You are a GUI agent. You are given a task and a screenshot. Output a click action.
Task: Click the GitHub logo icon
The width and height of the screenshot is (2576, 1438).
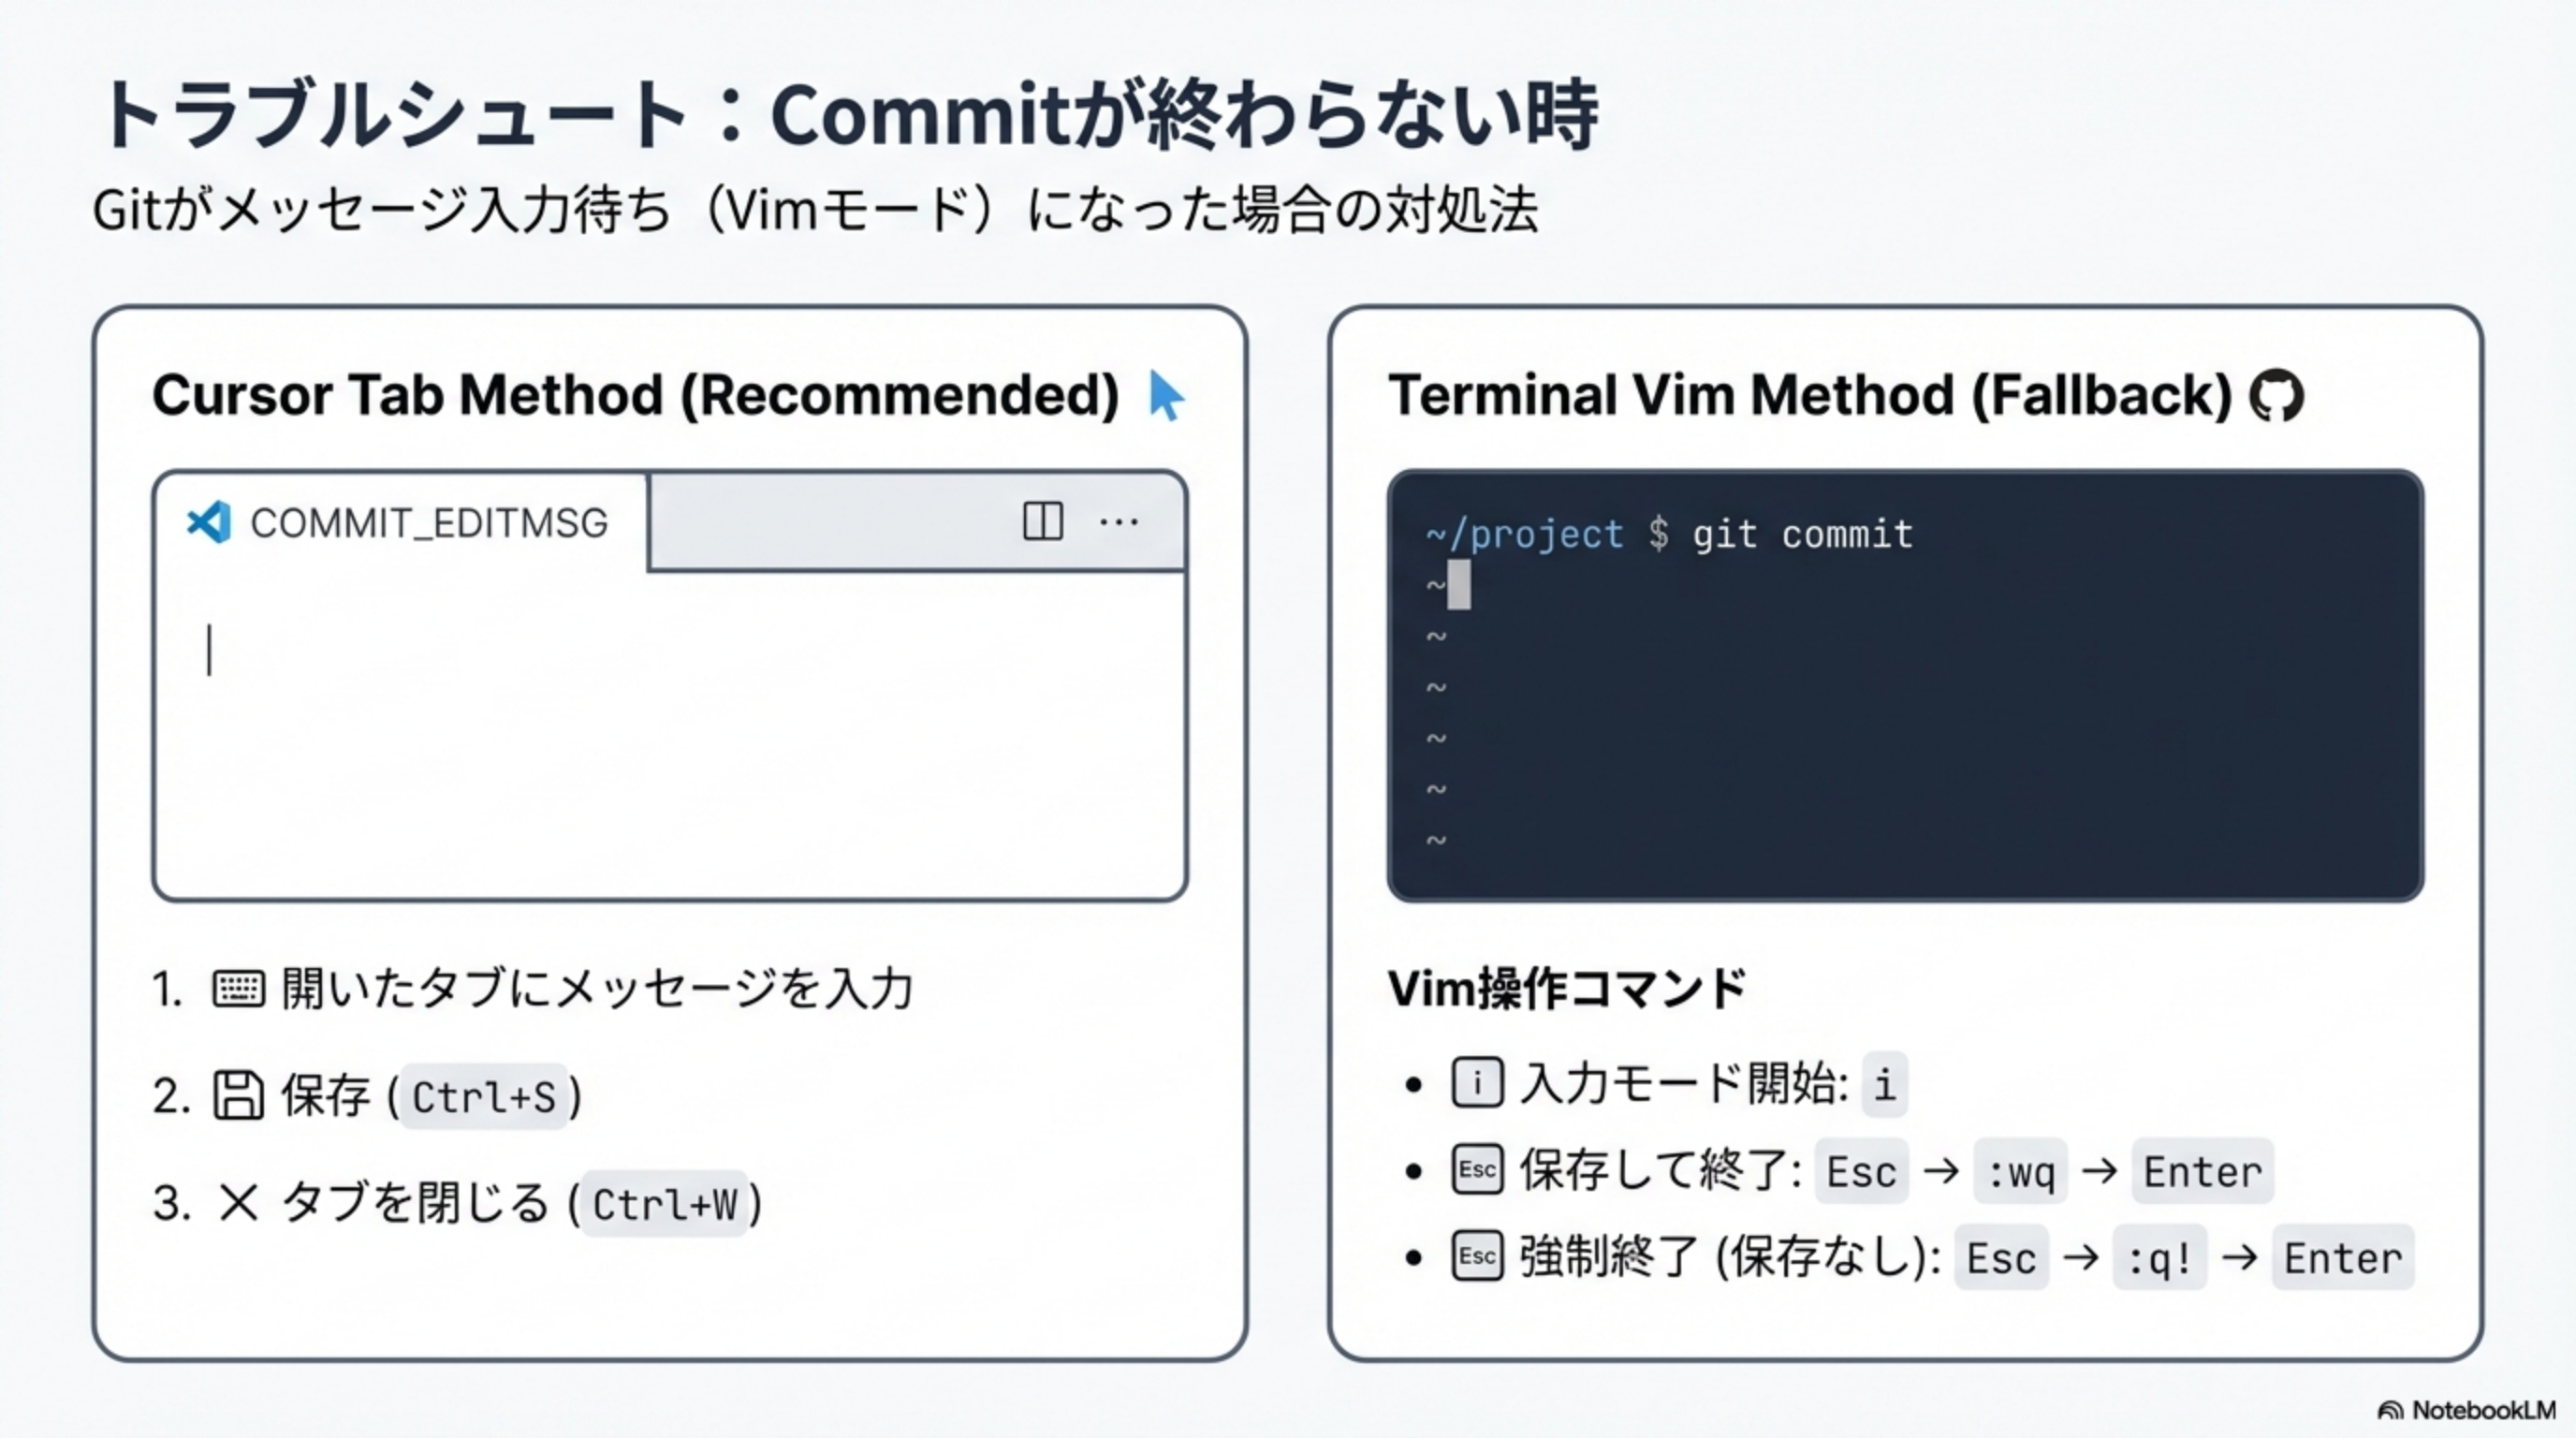click(x=2276, y=395)
